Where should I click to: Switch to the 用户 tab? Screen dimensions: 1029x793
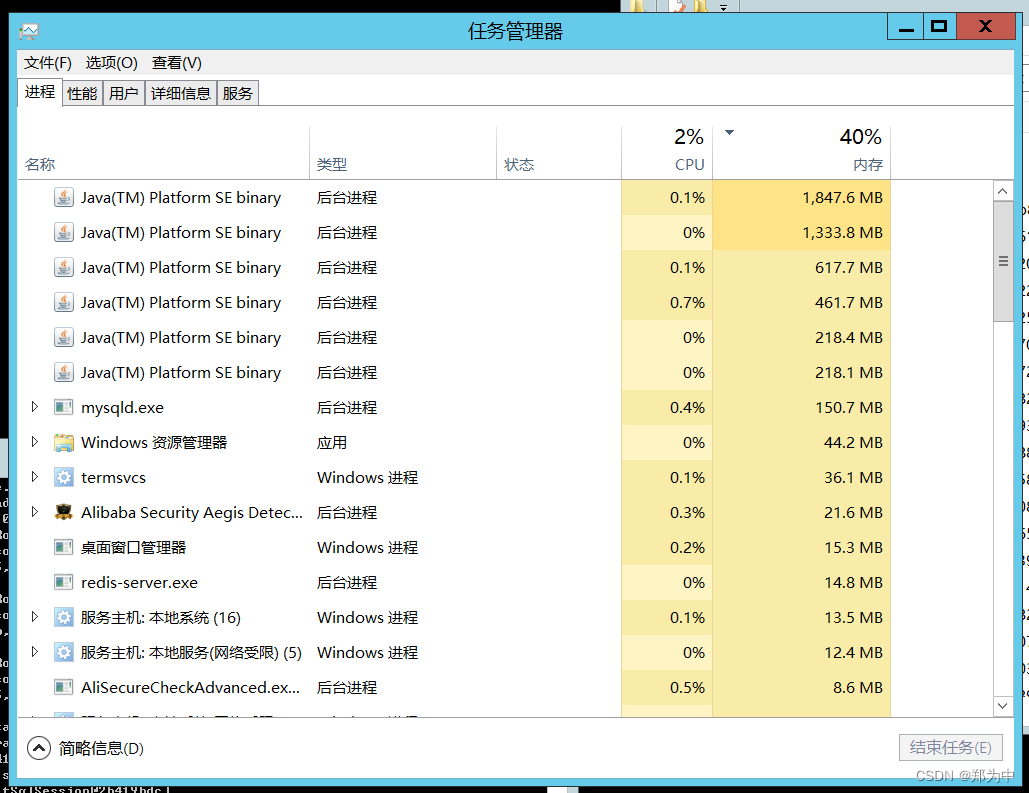(x=123, y=94)
